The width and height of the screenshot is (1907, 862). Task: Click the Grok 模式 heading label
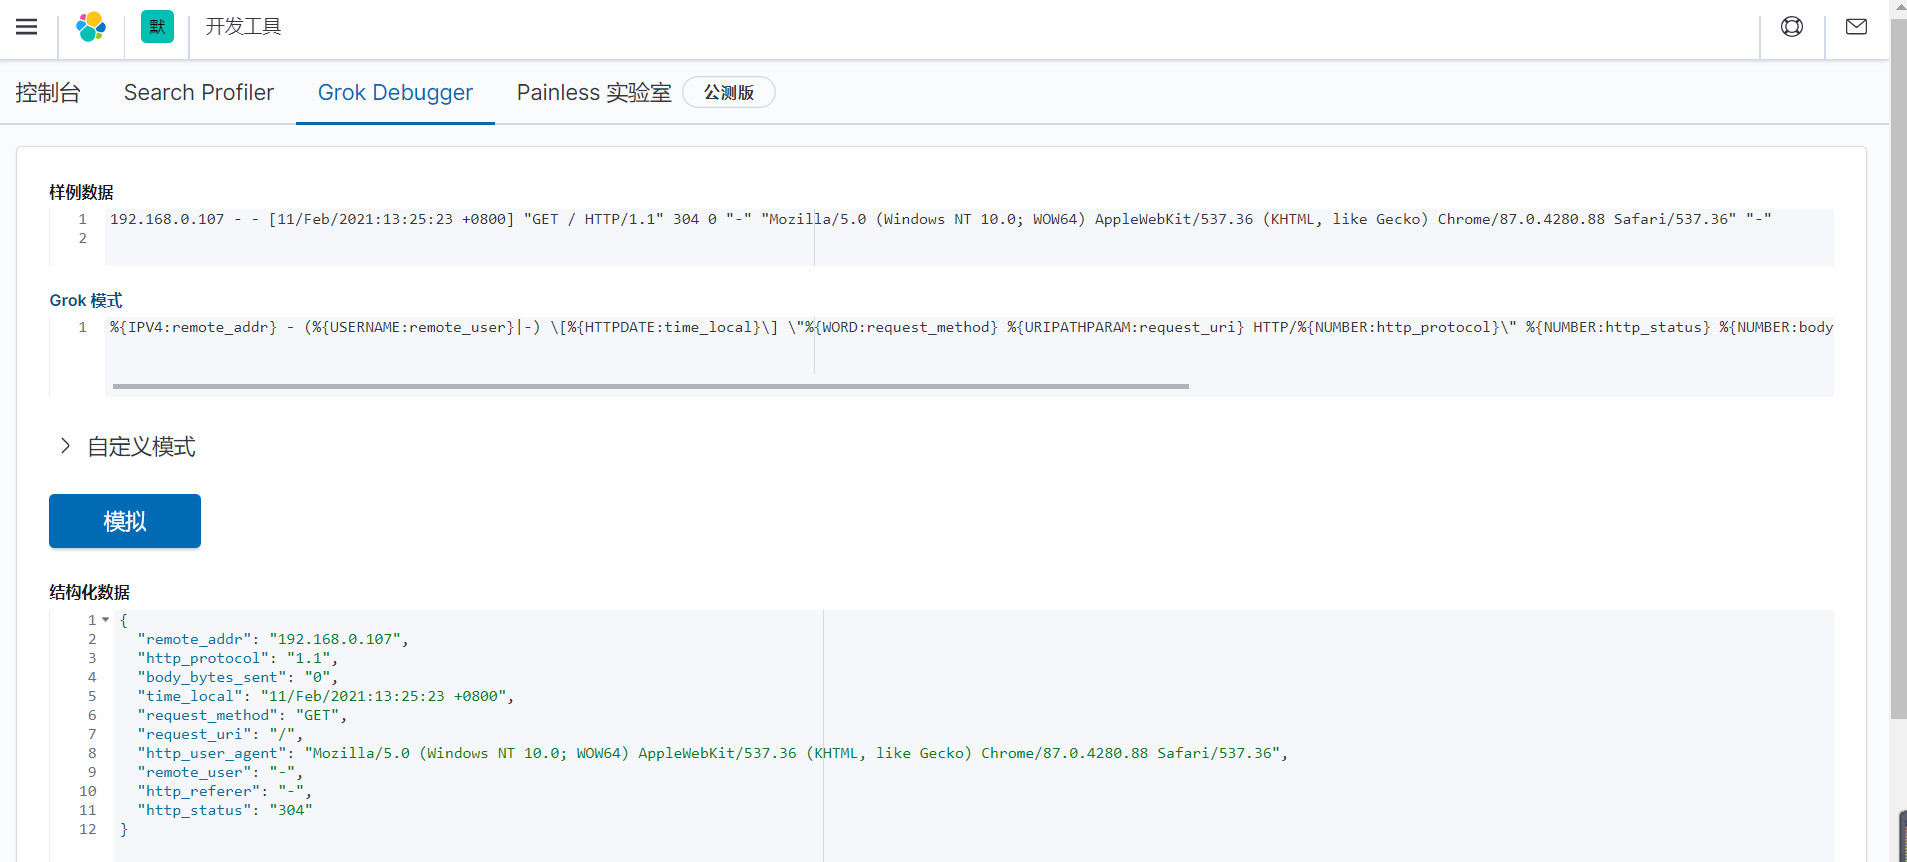[86, 300]
